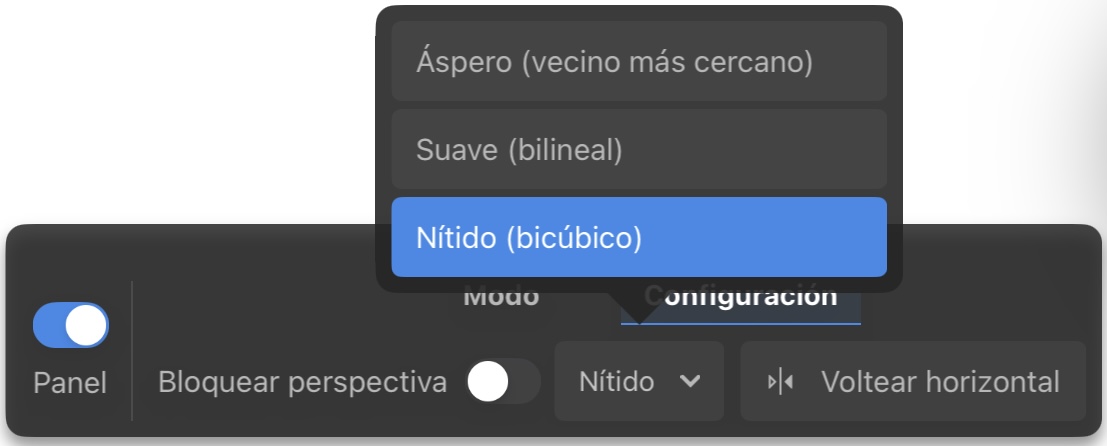Enable the Bloquear perspectiva switch
This screenshot has height=446, width=1107.
[503, 381]
